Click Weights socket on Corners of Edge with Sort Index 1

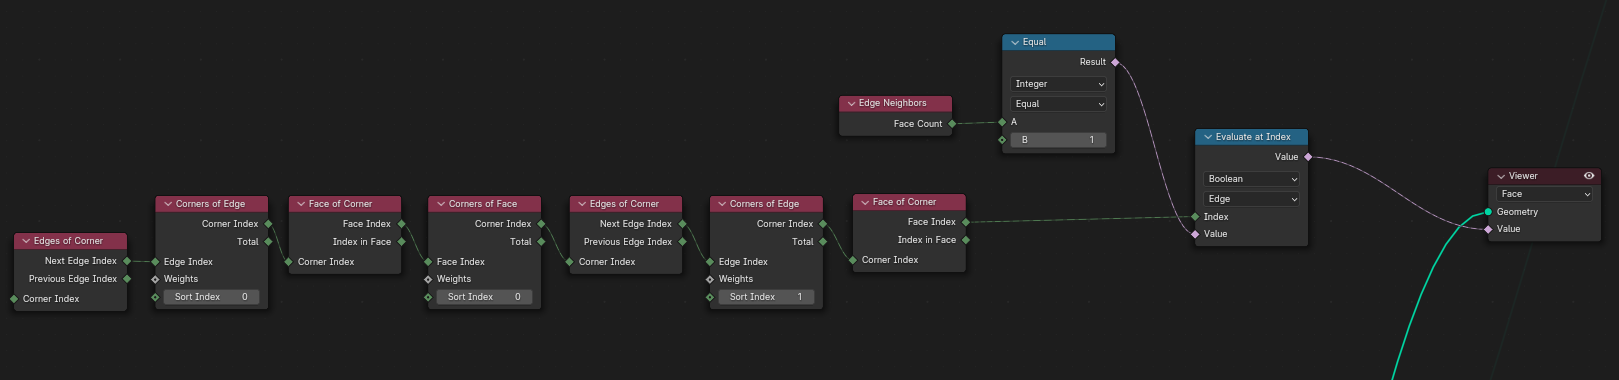pos(710,279)
